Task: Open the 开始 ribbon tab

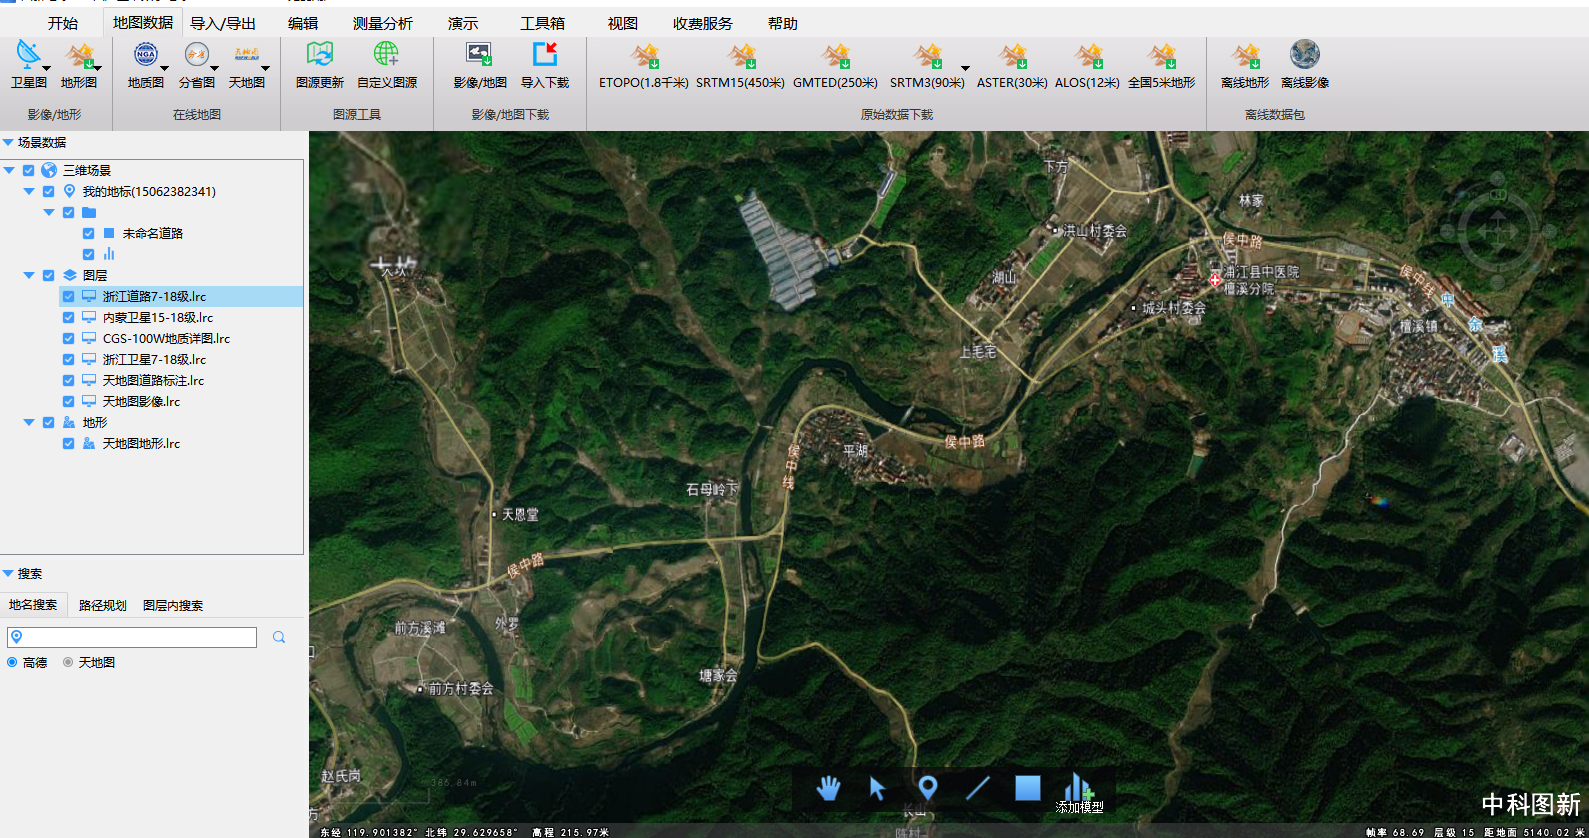Action: [63, 23]
